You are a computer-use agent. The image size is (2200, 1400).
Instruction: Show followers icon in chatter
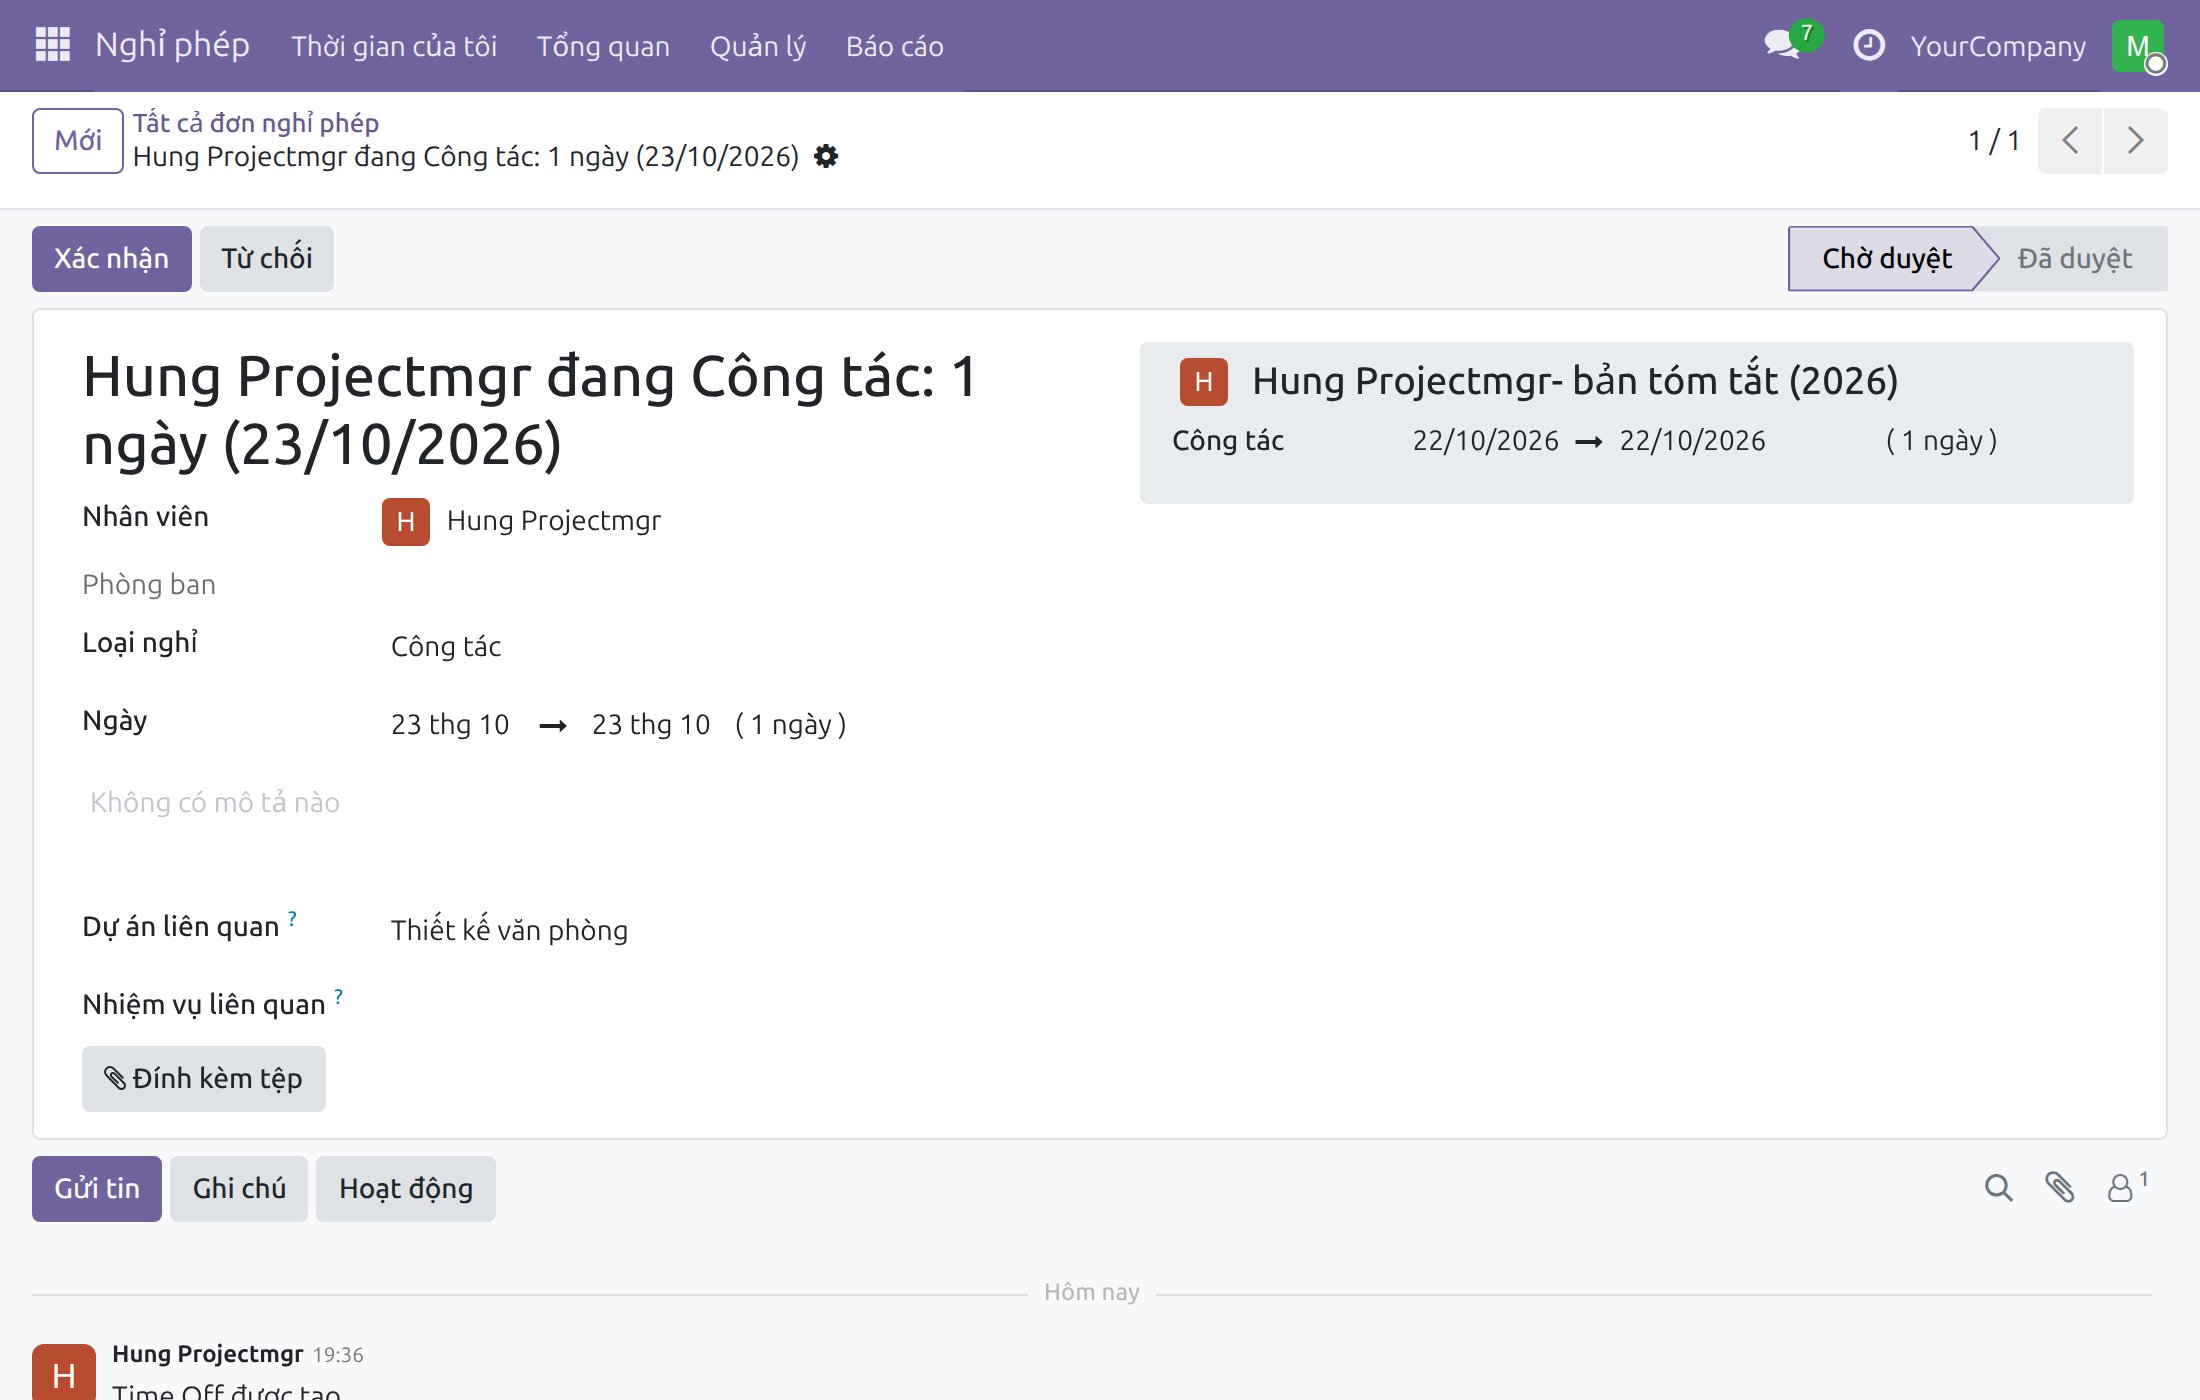[2126, 1188]
